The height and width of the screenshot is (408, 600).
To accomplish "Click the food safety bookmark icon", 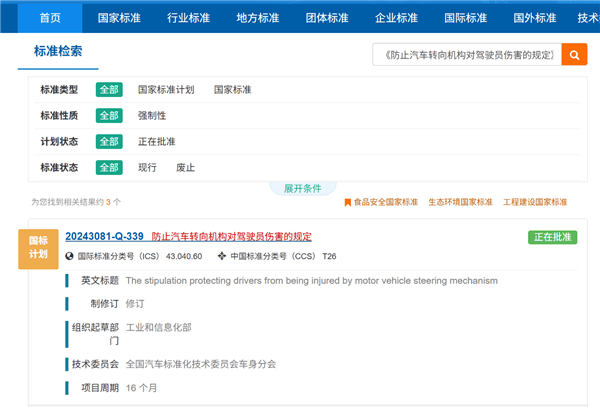I will (x=347, y=202).
